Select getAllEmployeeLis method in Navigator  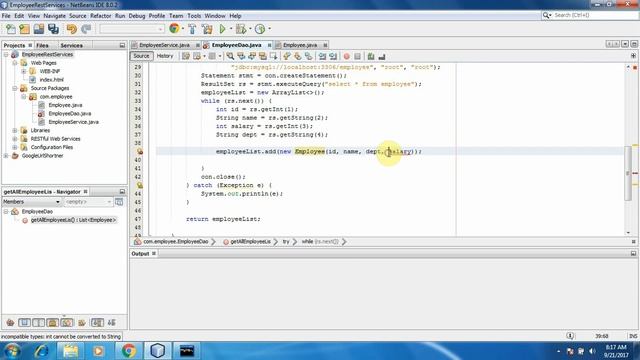[73, 220]
